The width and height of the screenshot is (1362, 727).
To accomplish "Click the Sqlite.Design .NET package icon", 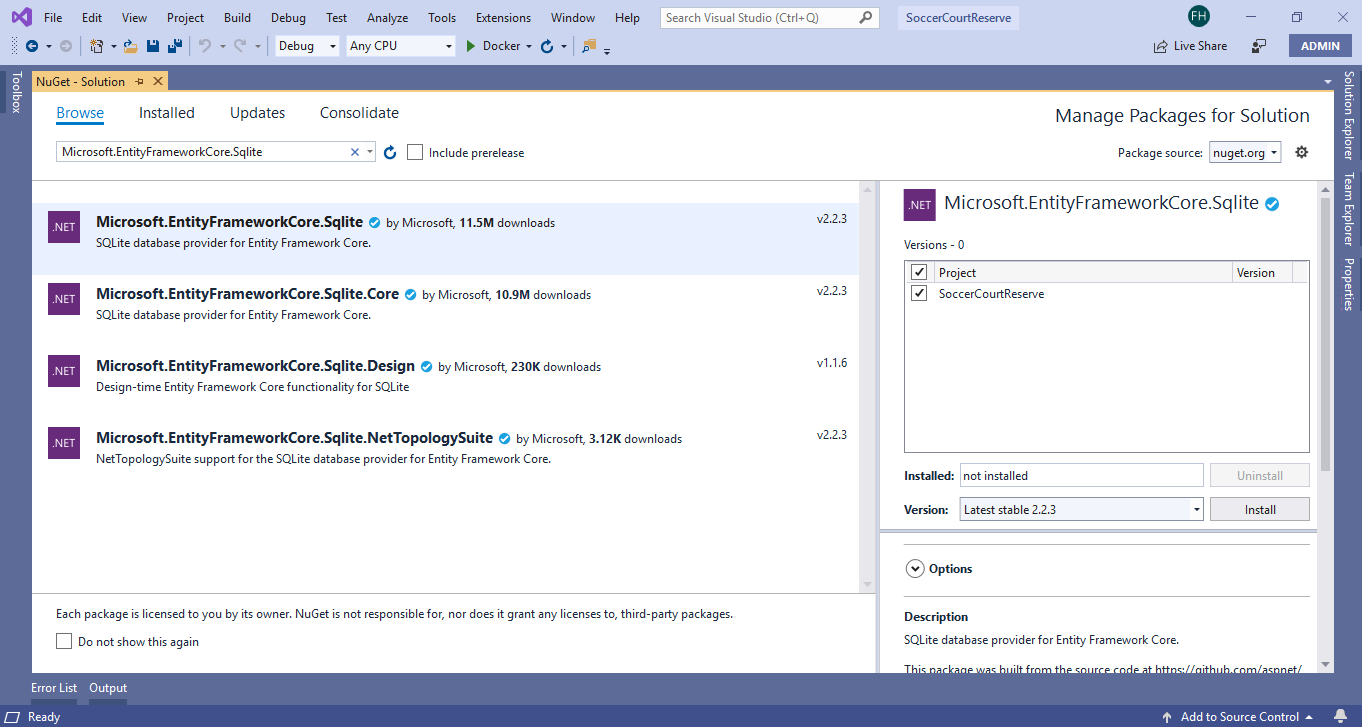I will click(x=64, y=371).
